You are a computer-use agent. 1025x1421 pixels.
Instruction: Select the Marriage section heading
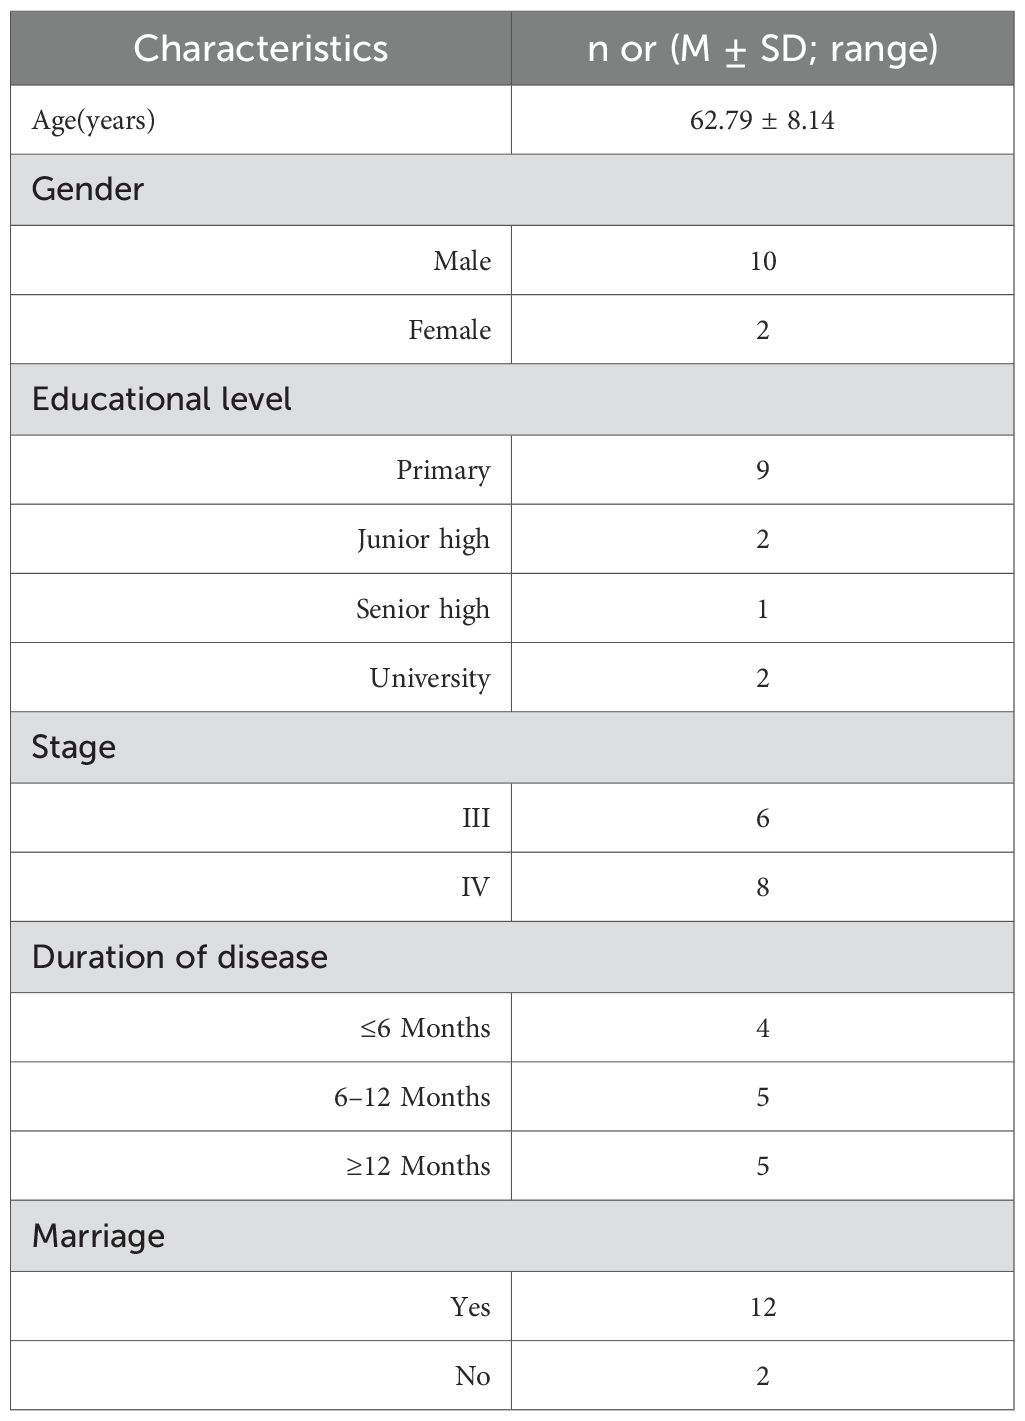pyautogui.click(x=98, y=1236)
